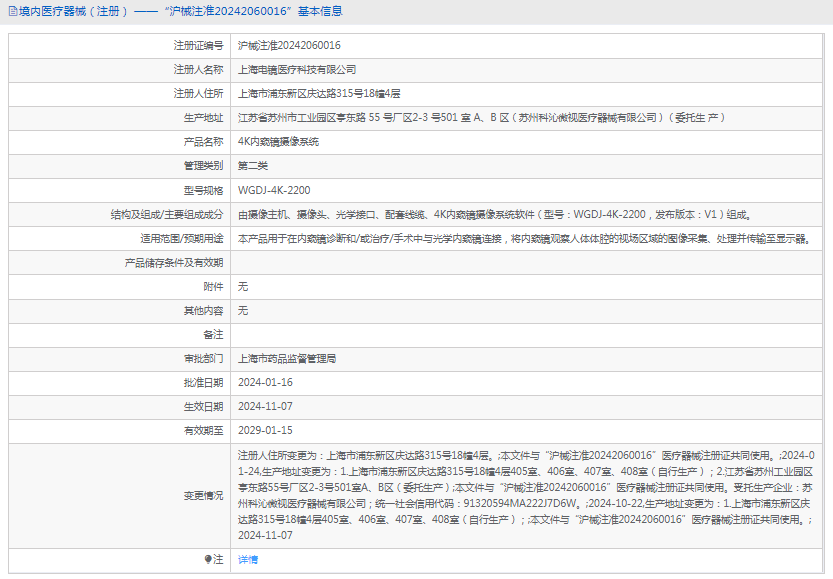Click the 产品名称 label
This screenshot has width=833, height=579.
203,142
